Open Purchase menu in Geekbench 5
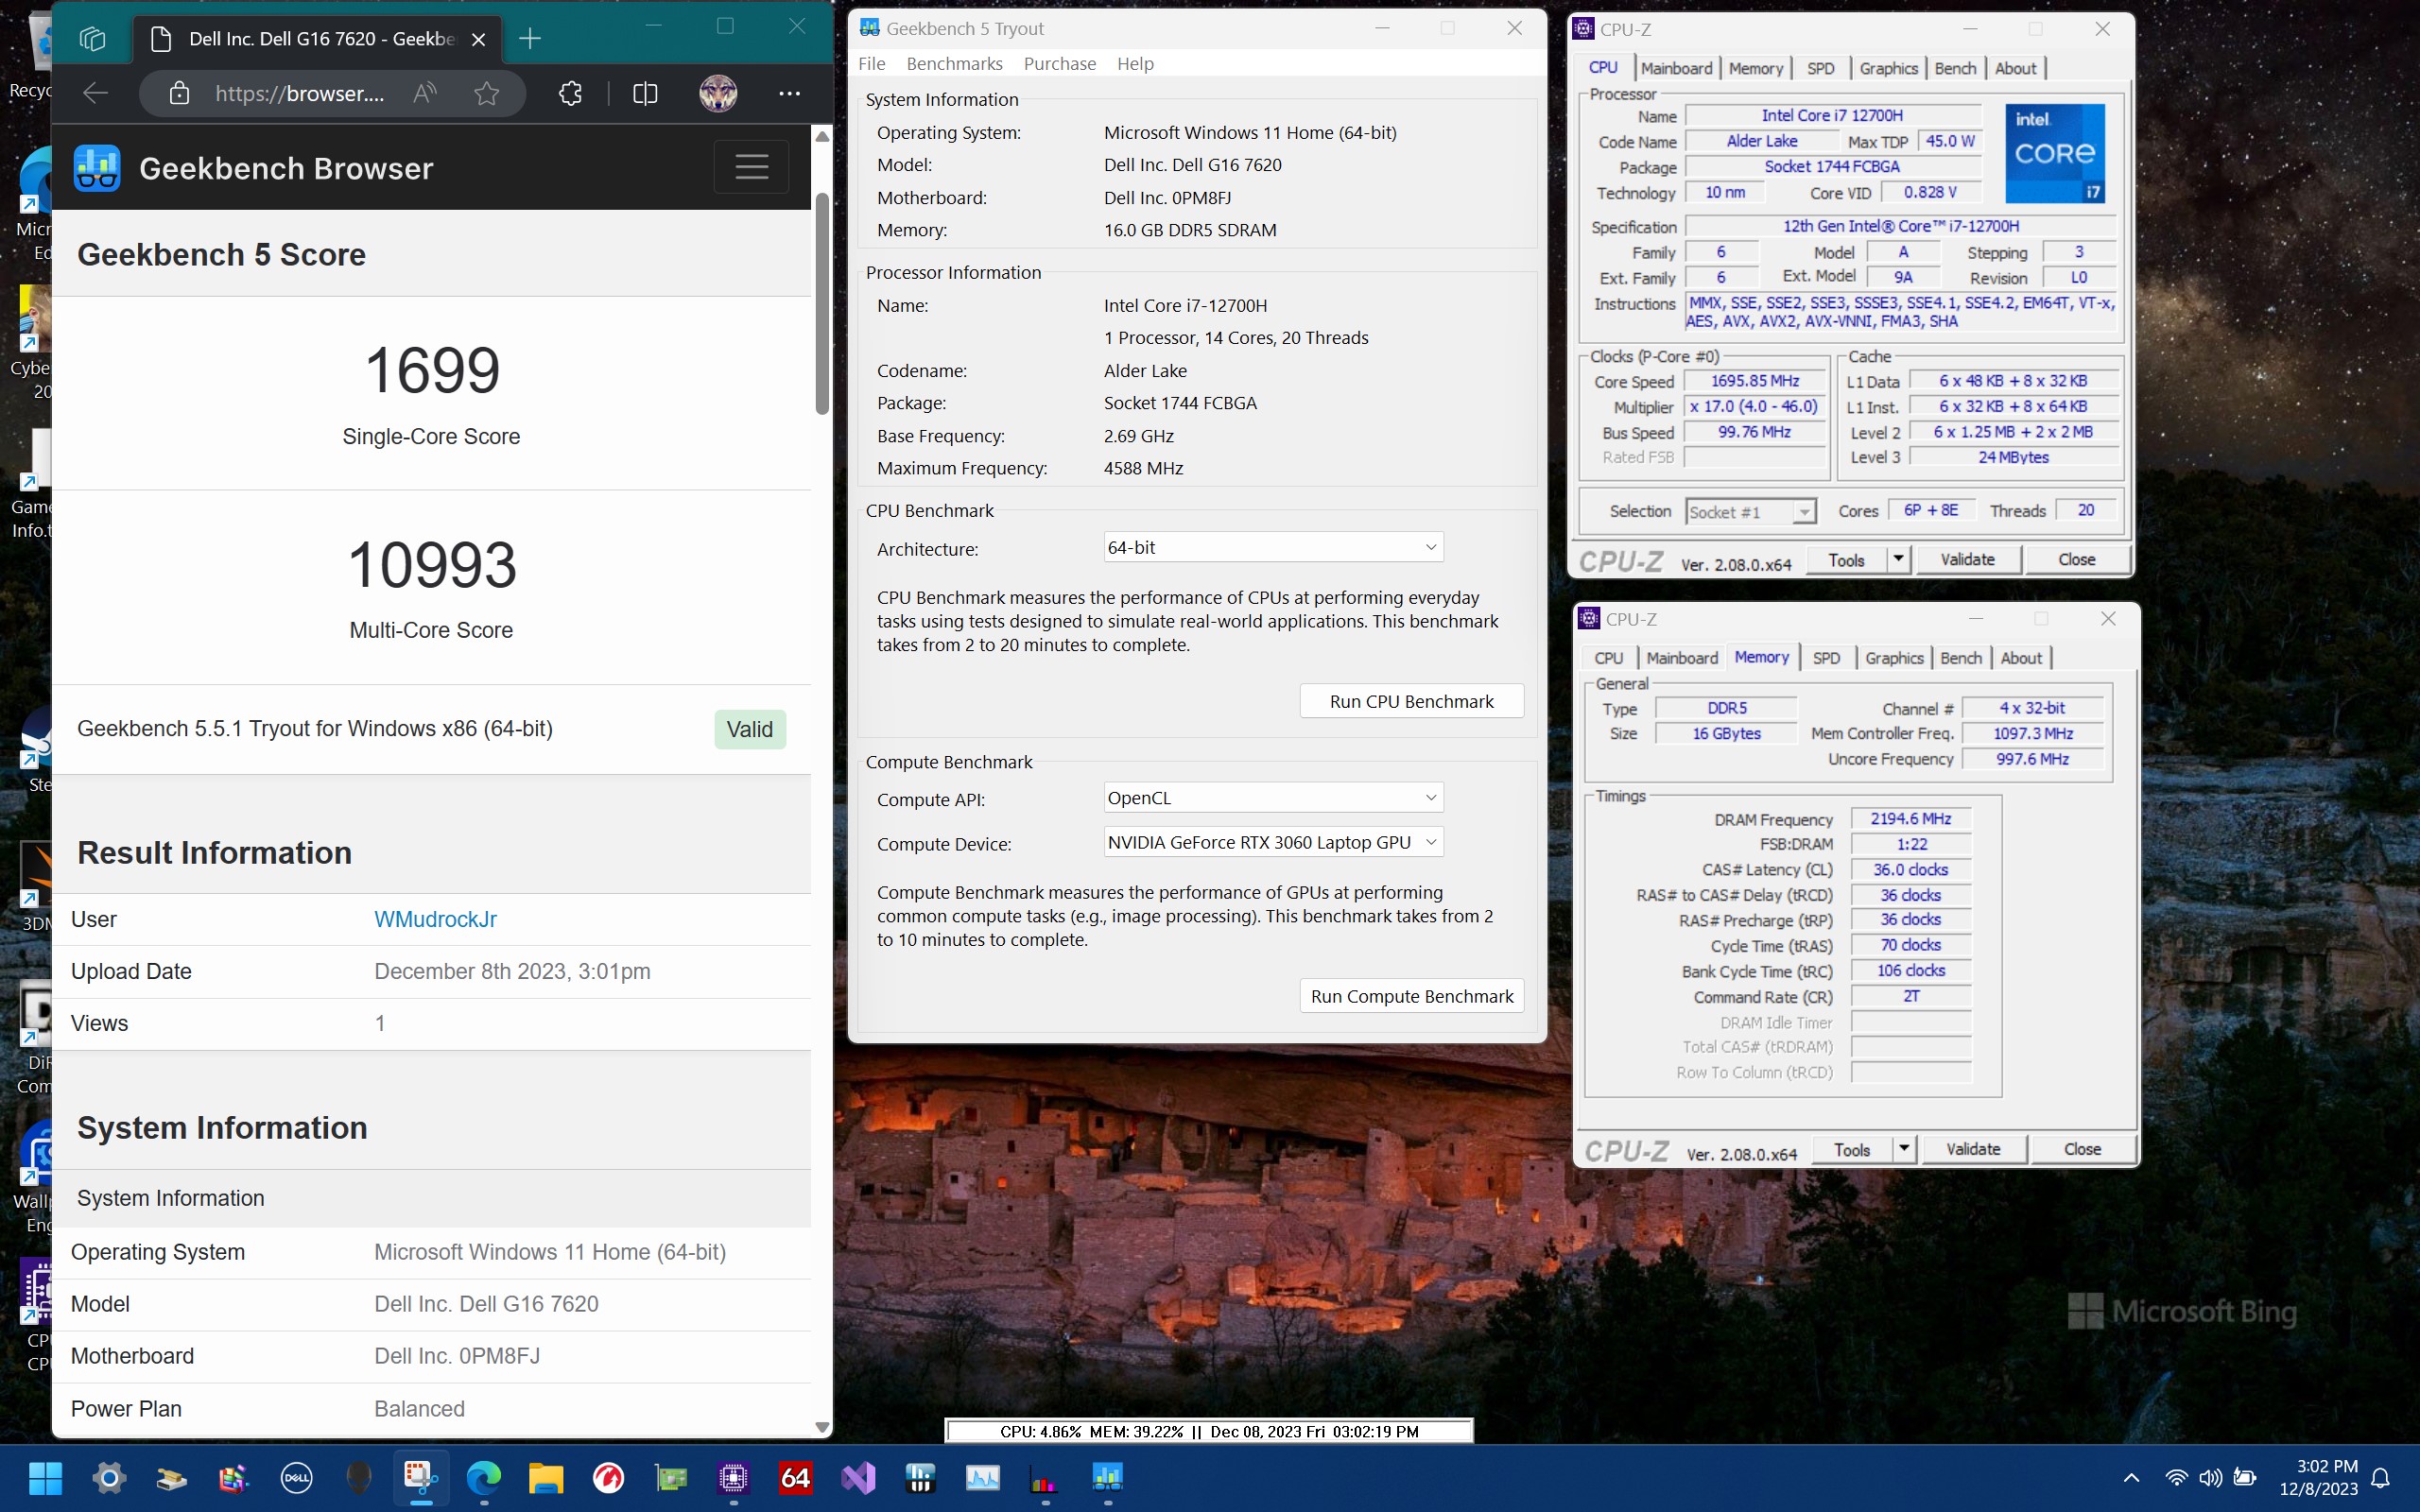2420x1512 pixels. (x=1059, y=63)
